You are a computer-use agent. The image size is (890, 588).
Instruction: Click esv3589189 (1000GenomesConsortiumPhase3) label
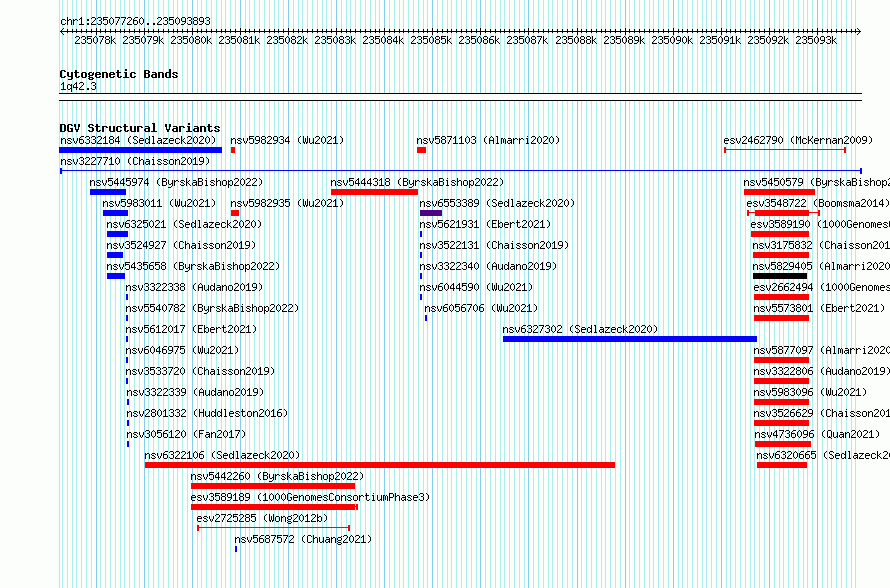click(x=310, y=497)
